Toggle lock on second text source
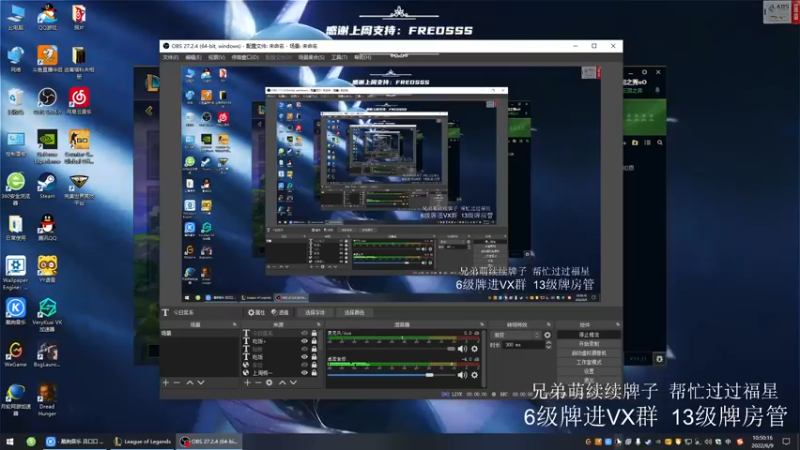The image size is (800, 450). pos(314,341)
